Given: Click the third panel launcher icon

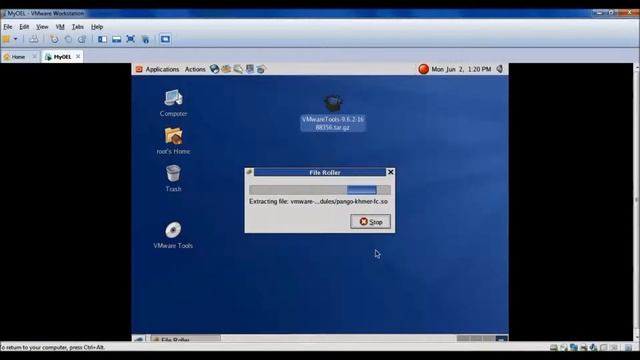Looking at the screenshot, I should tap(238, 69).
